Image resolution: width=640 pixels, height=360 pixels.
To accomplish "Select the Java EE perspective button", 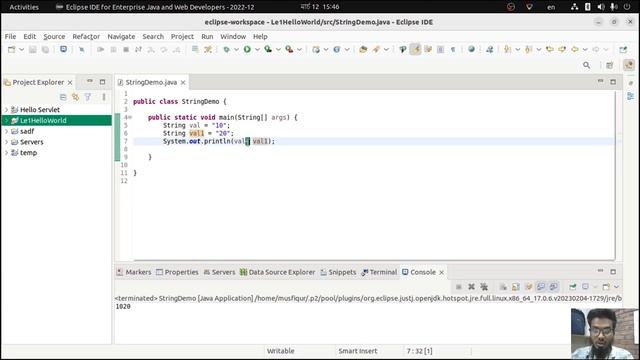I will pos(629,65).
